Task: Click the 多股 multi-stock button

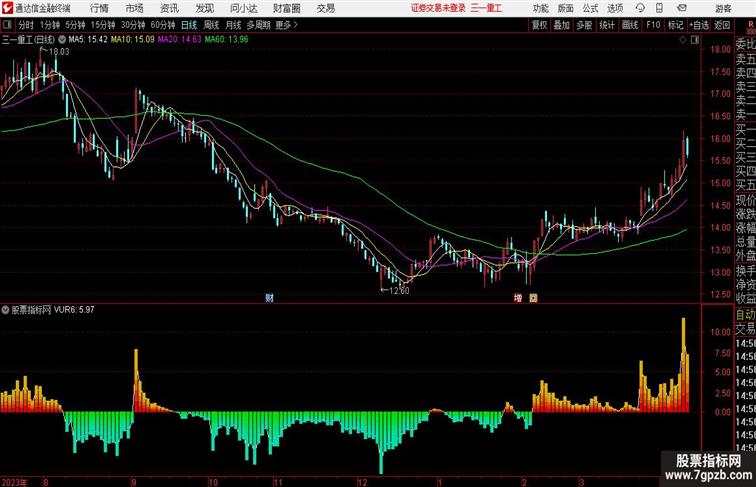Action: (584, 25)
